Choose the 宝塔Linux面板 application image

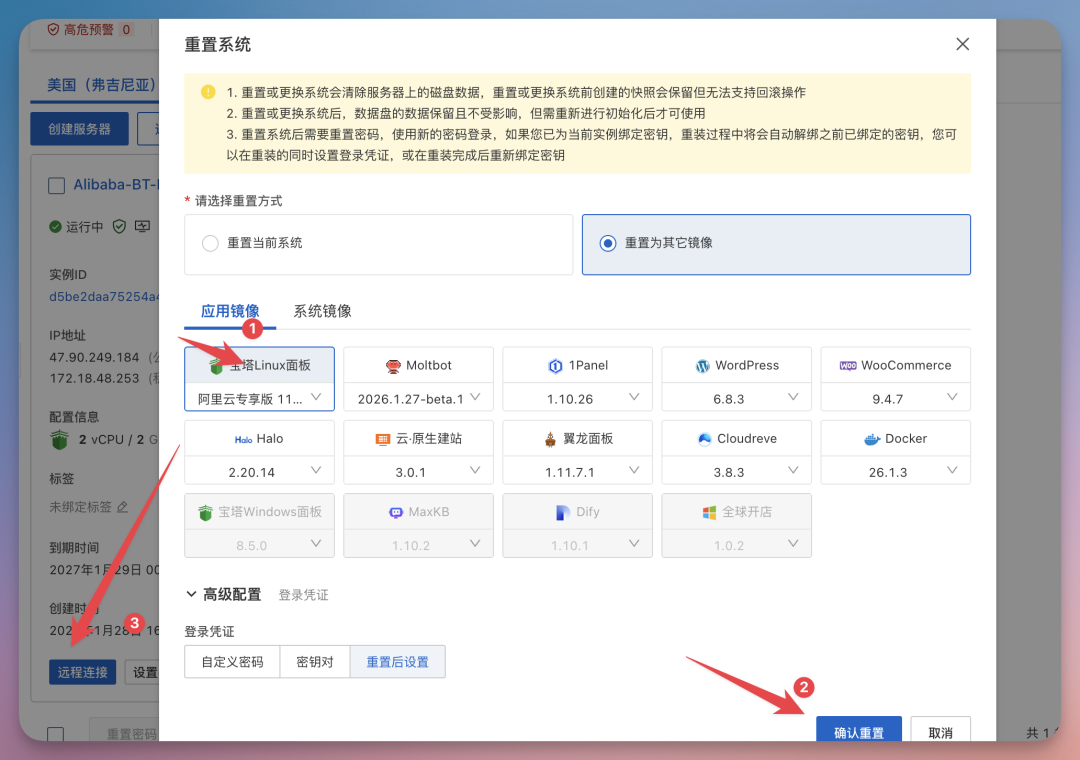(x=259, y=365)
